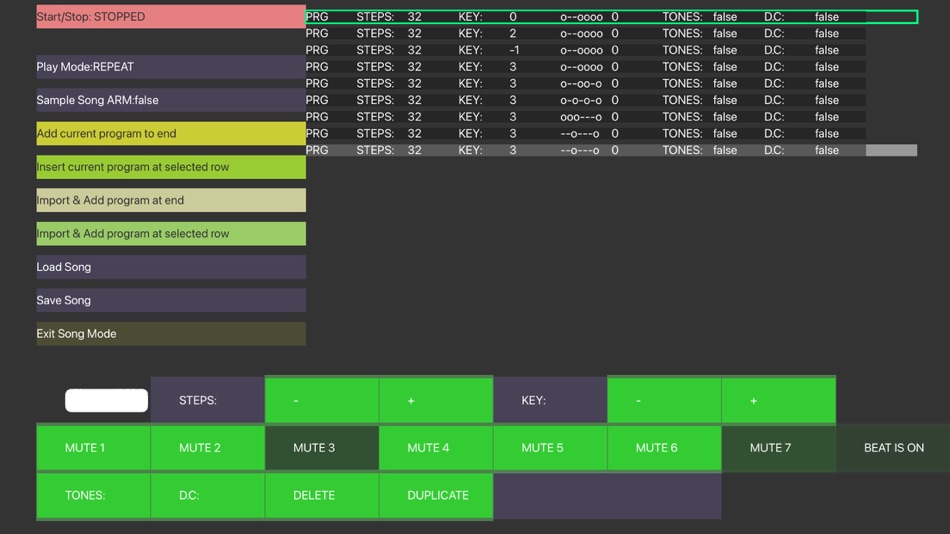Click the STEPS: label cell

[208, 400]
